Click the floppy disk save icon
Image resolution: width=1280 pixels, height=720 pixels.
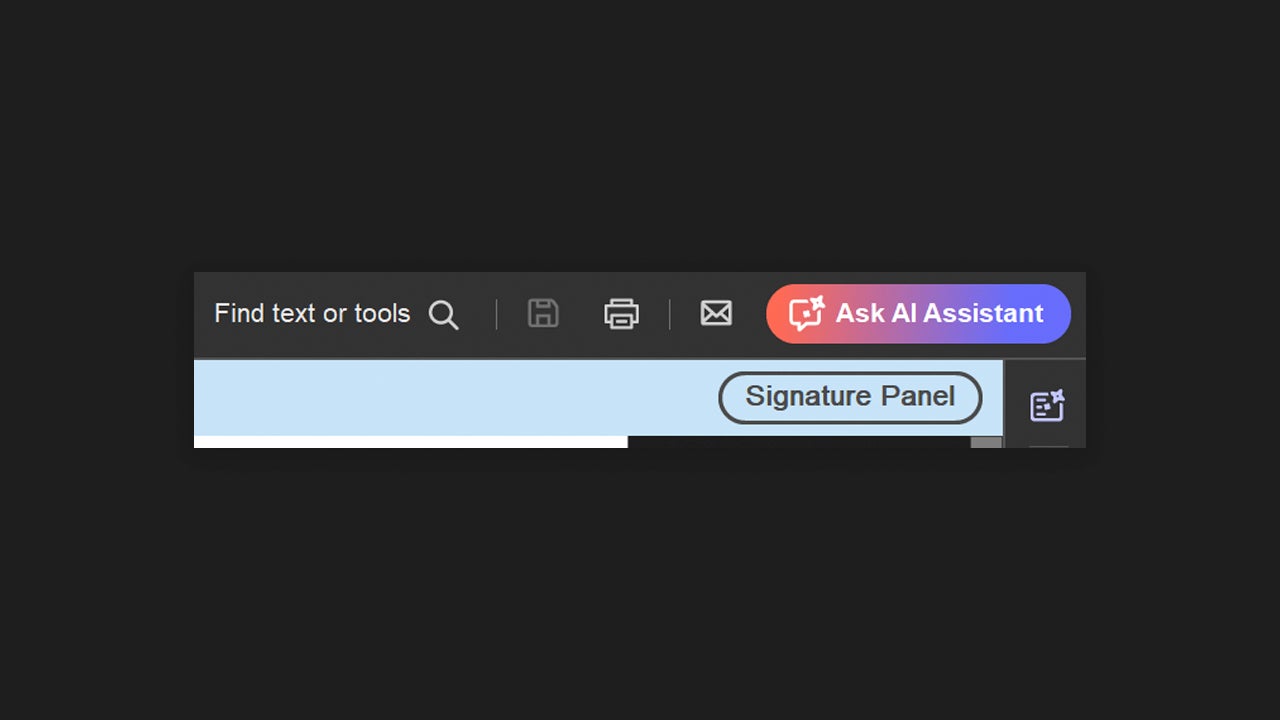543,313
